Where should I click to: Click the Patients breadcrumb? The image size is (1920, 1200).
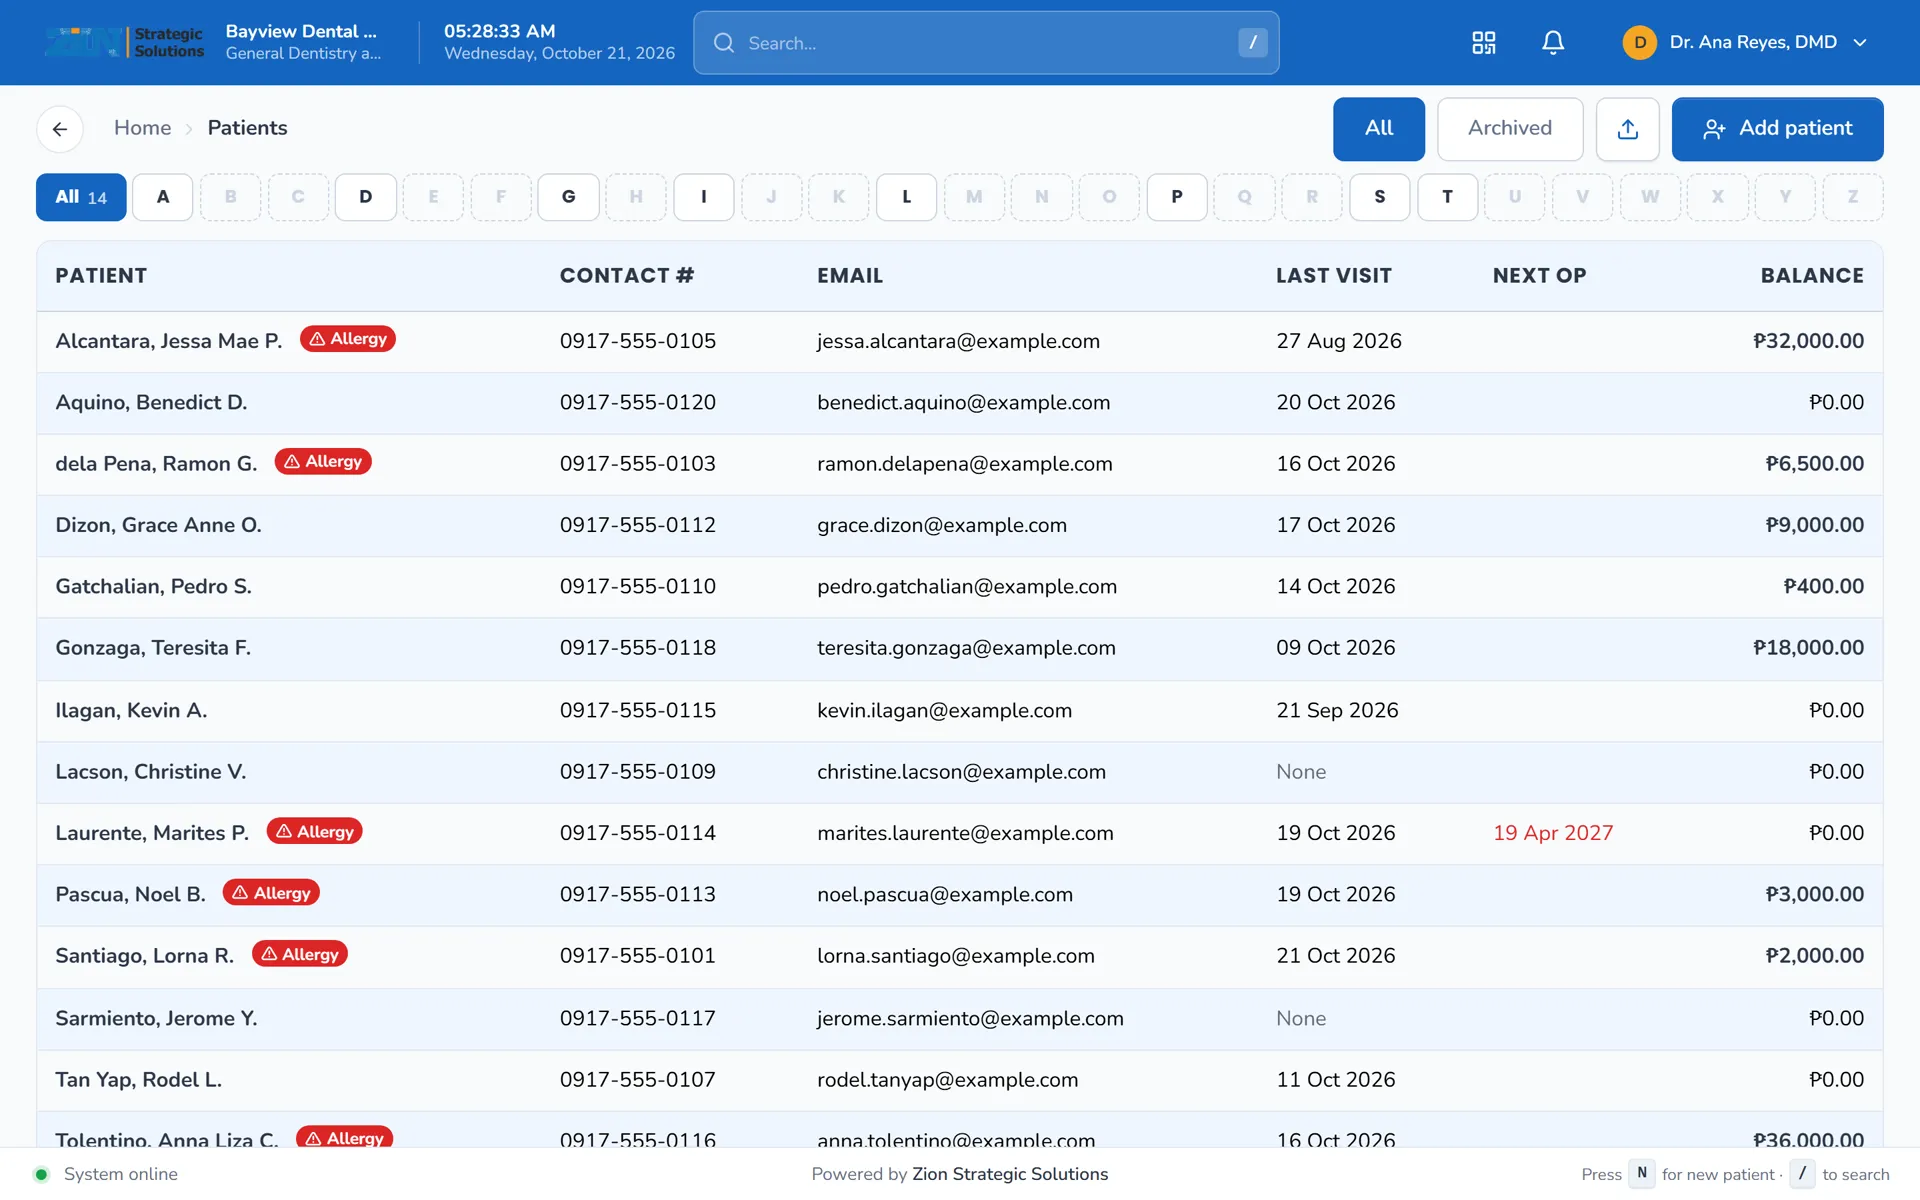tap(247, 128)
